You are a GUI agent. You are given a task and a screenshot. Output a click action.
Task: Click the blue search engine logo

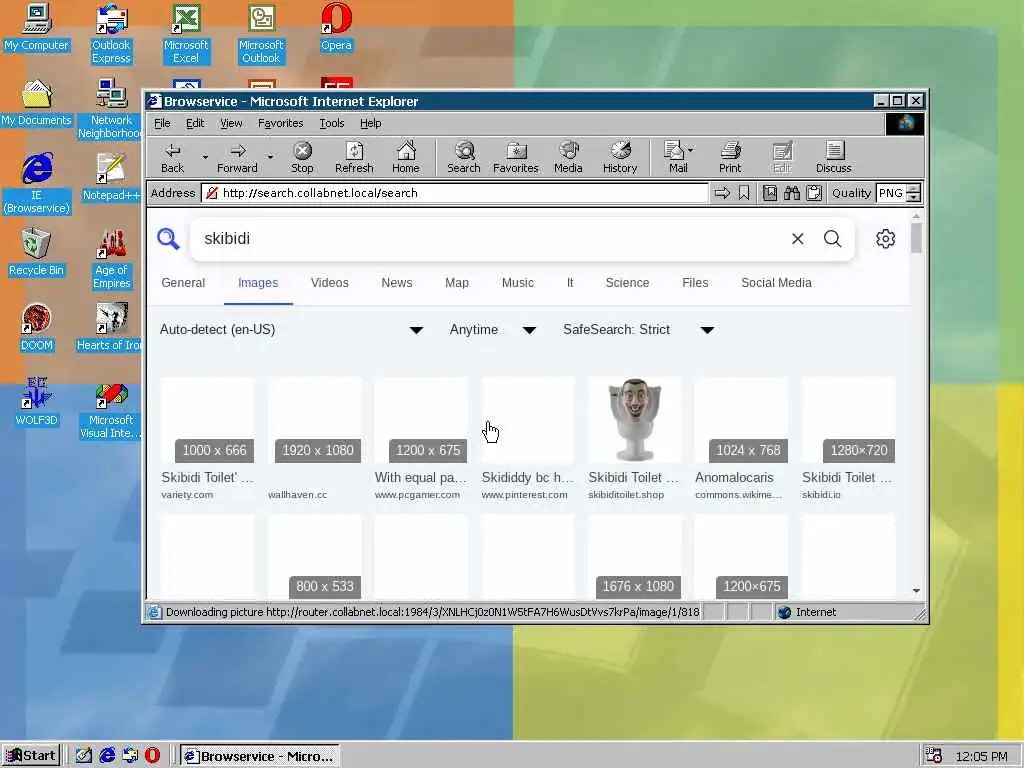[x=168, y=238]
